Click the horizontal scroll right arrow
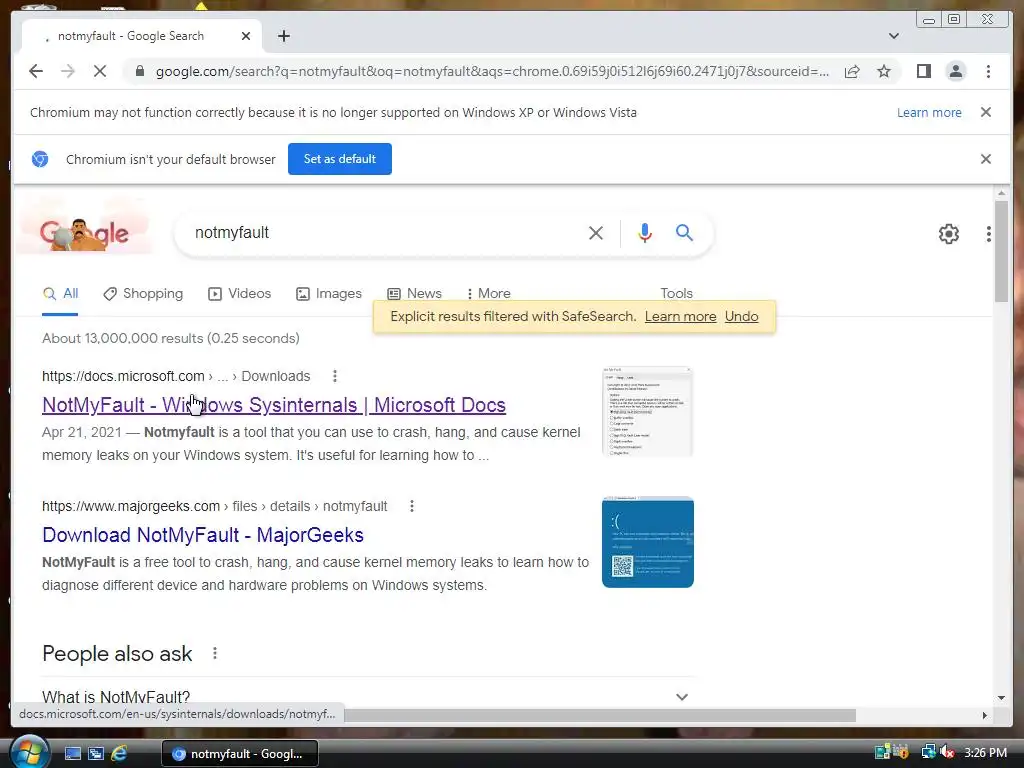 [x=984, y=715]
